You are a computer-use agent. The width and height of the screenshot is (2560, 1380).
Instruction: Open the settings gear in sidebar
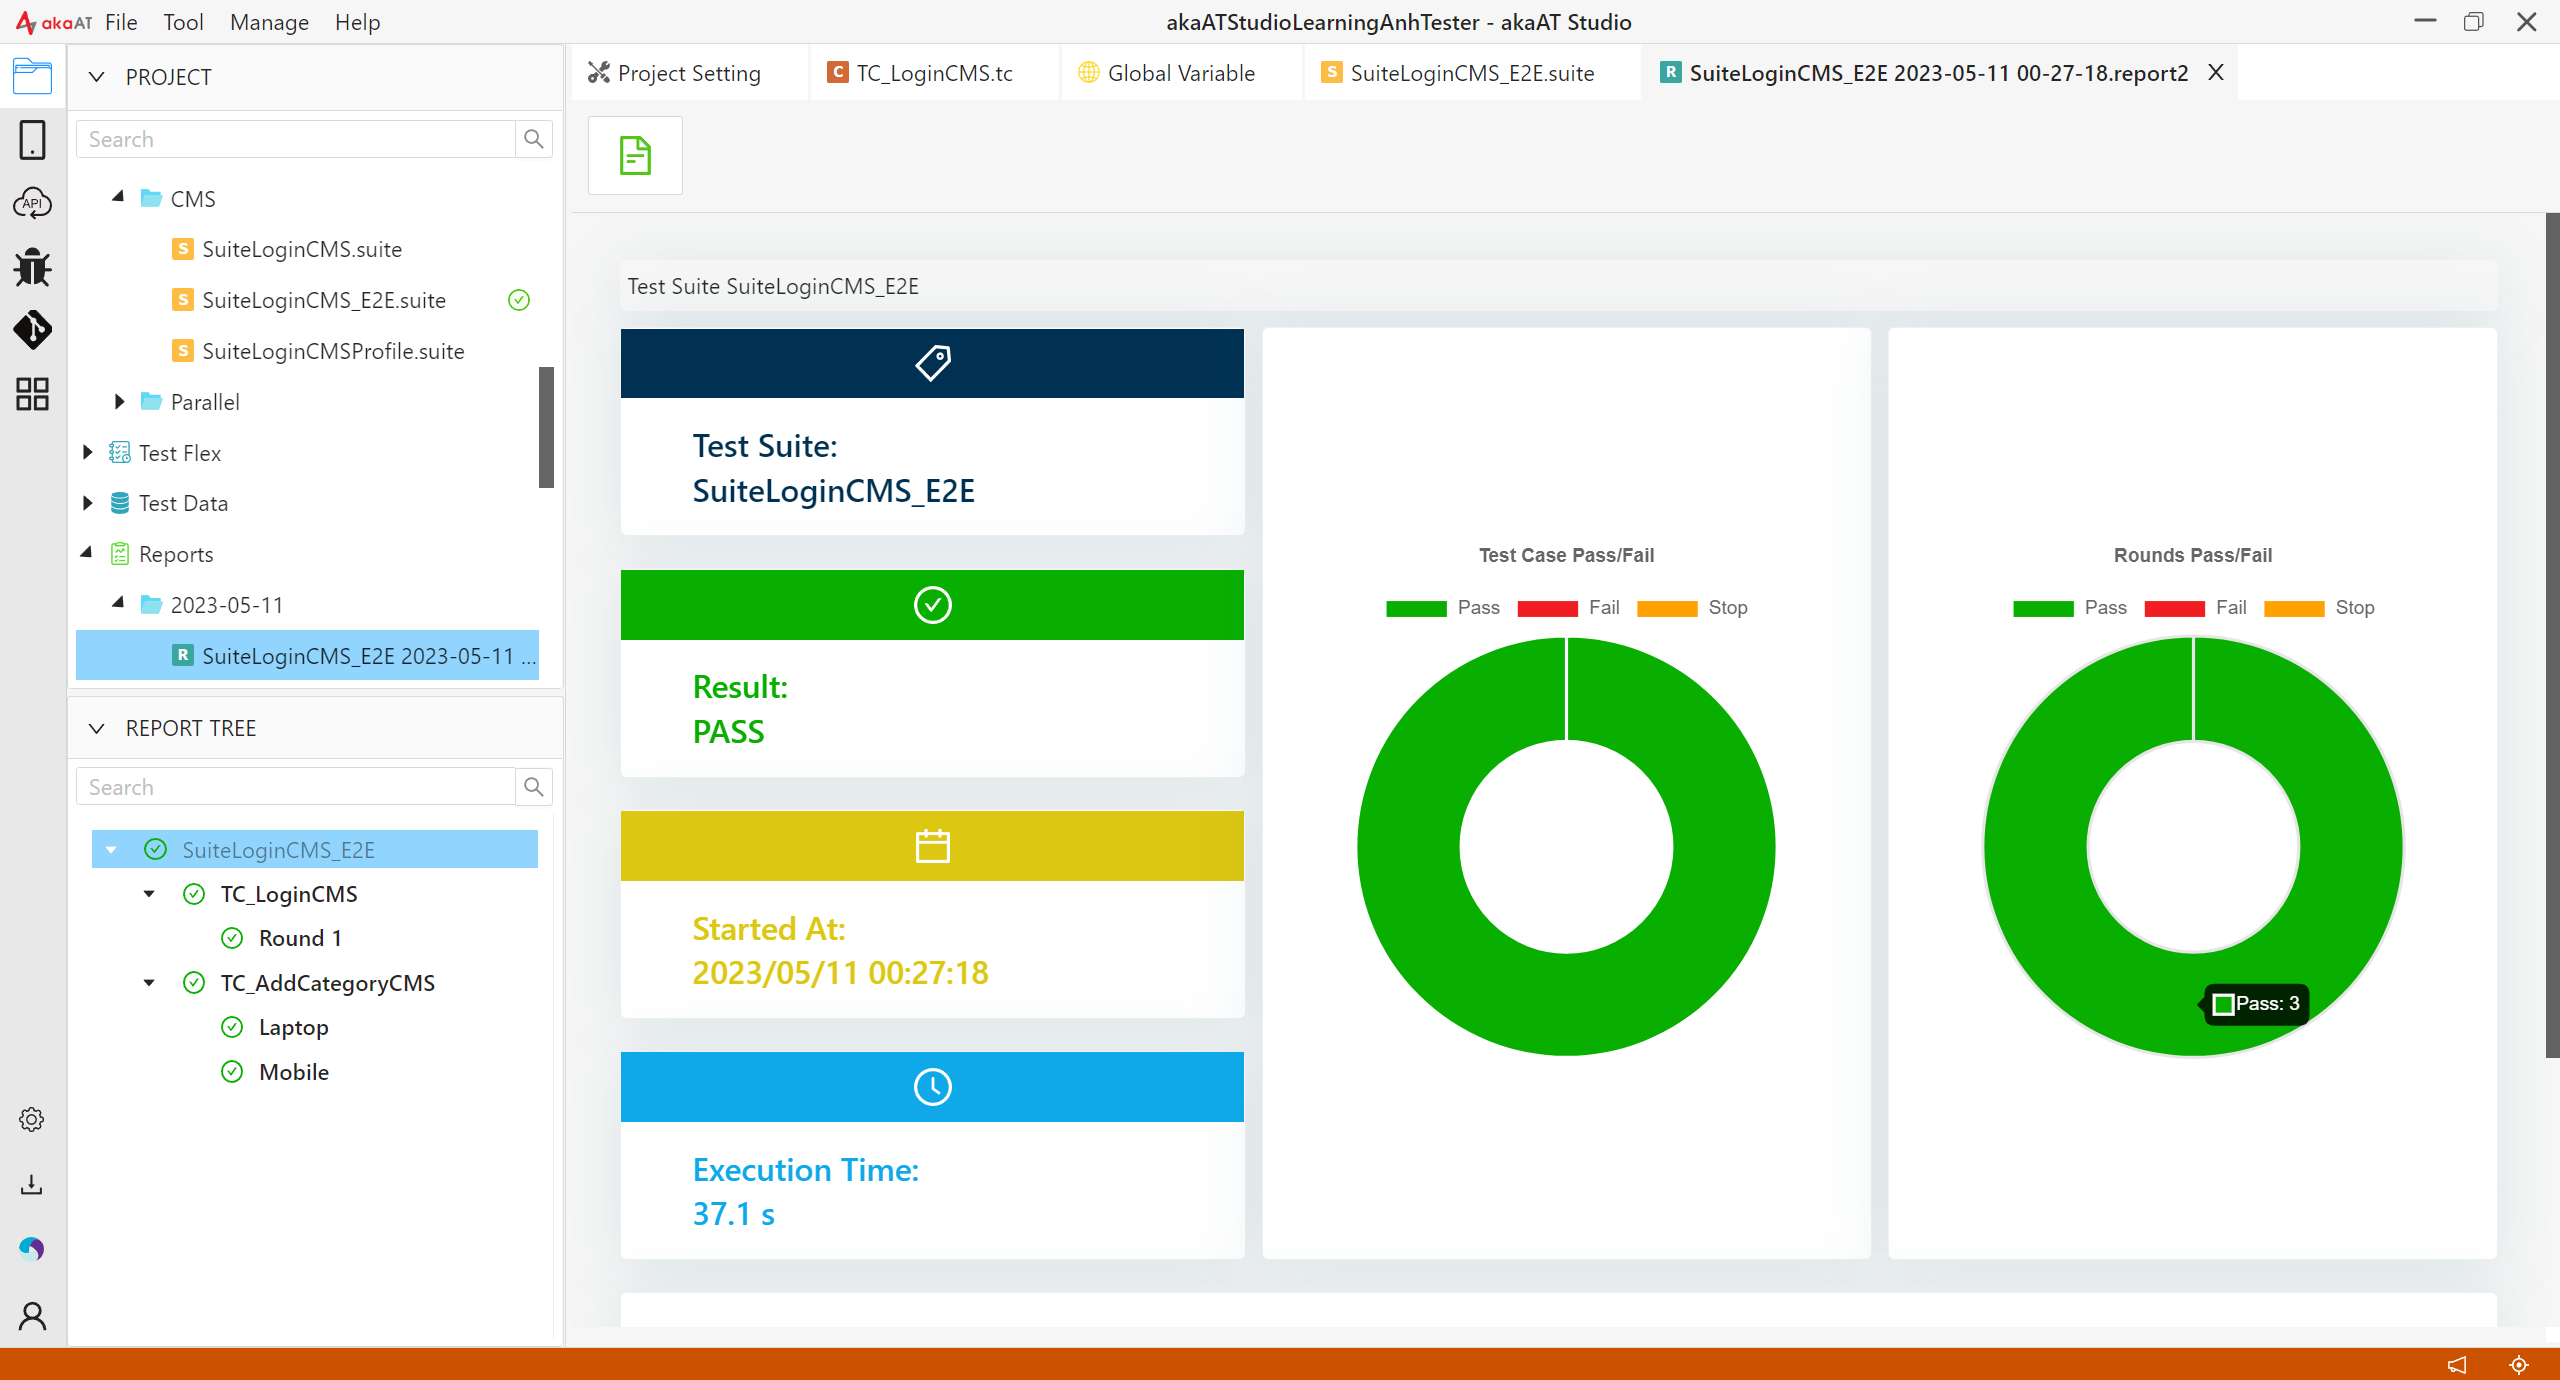pos(32,1119)
